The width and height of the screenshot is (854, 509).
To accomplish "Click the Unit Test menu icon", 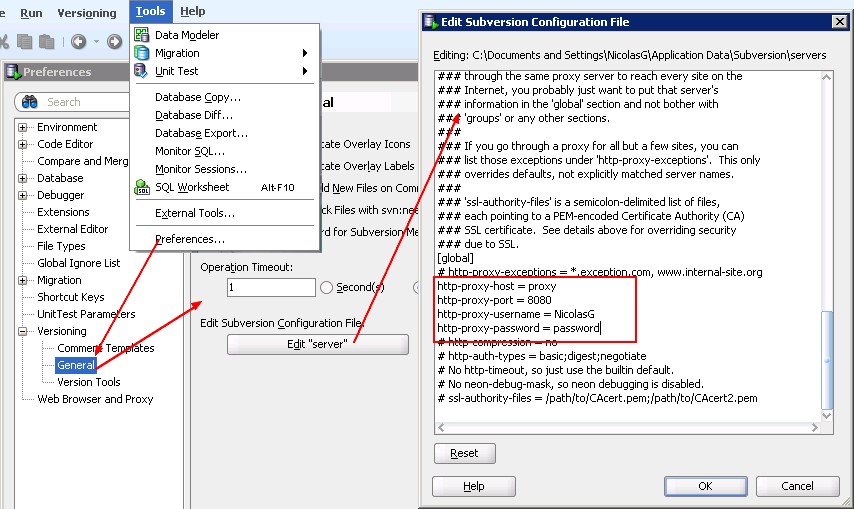I will pos(142,71).
